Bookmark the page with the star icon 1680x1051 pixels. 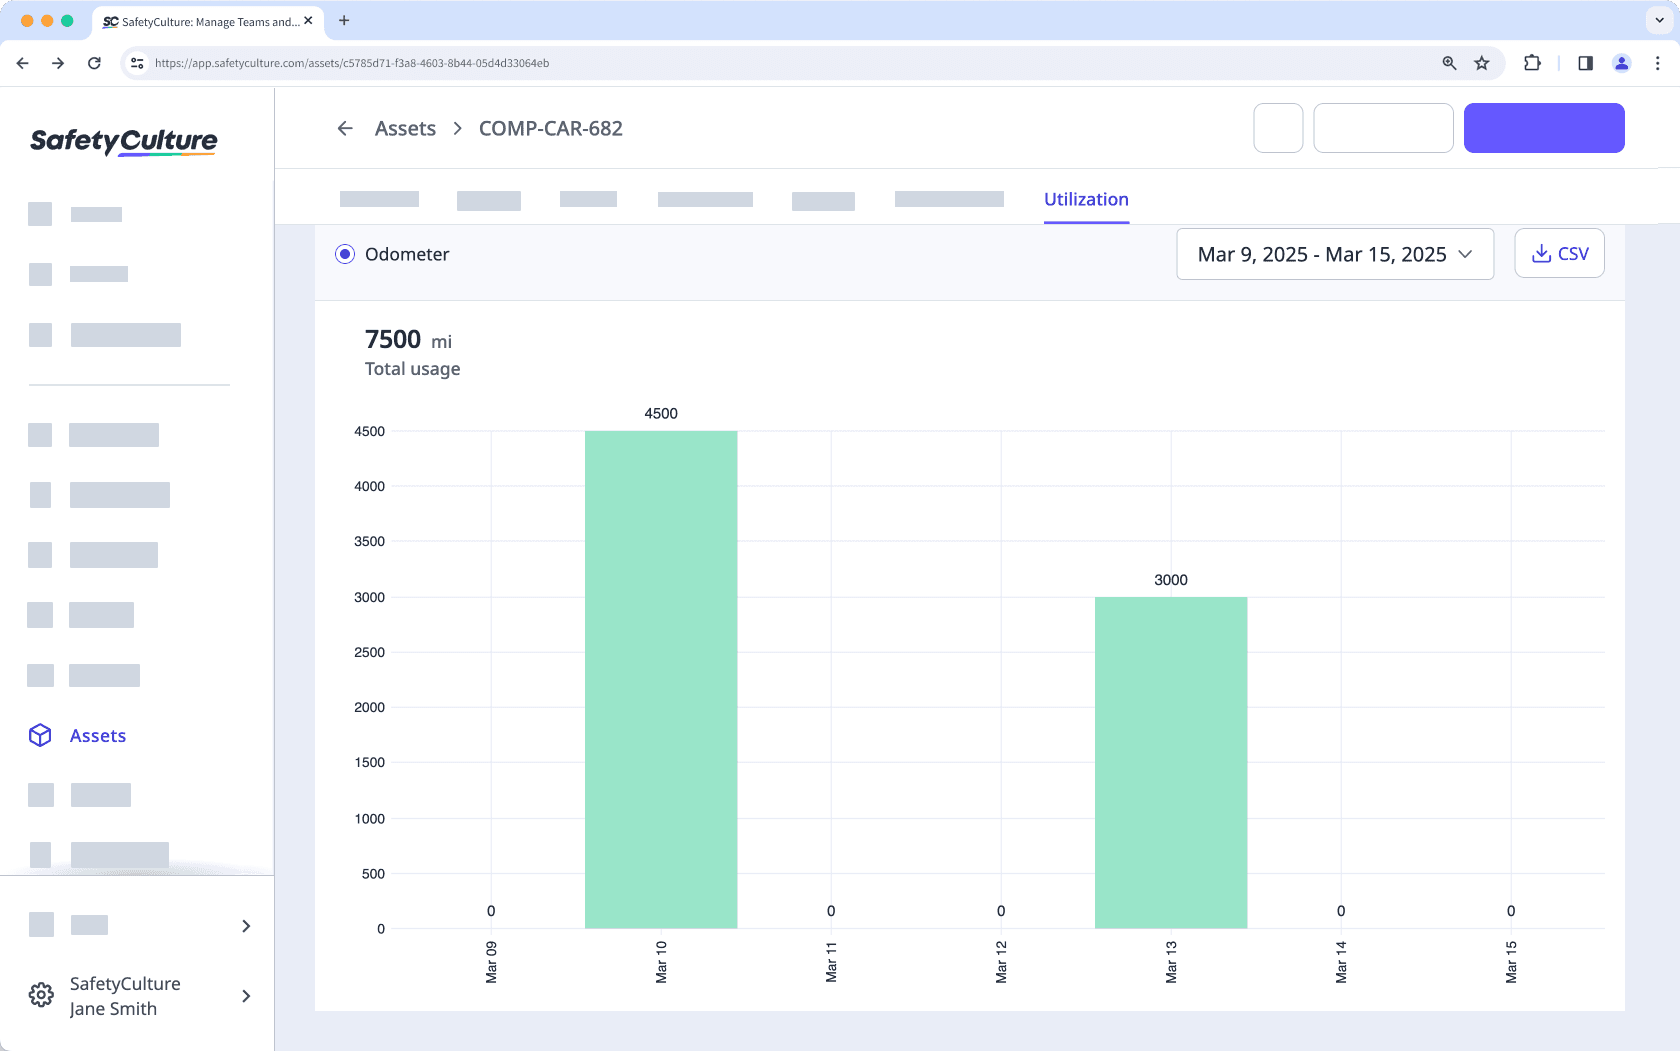coord(1482,62)
